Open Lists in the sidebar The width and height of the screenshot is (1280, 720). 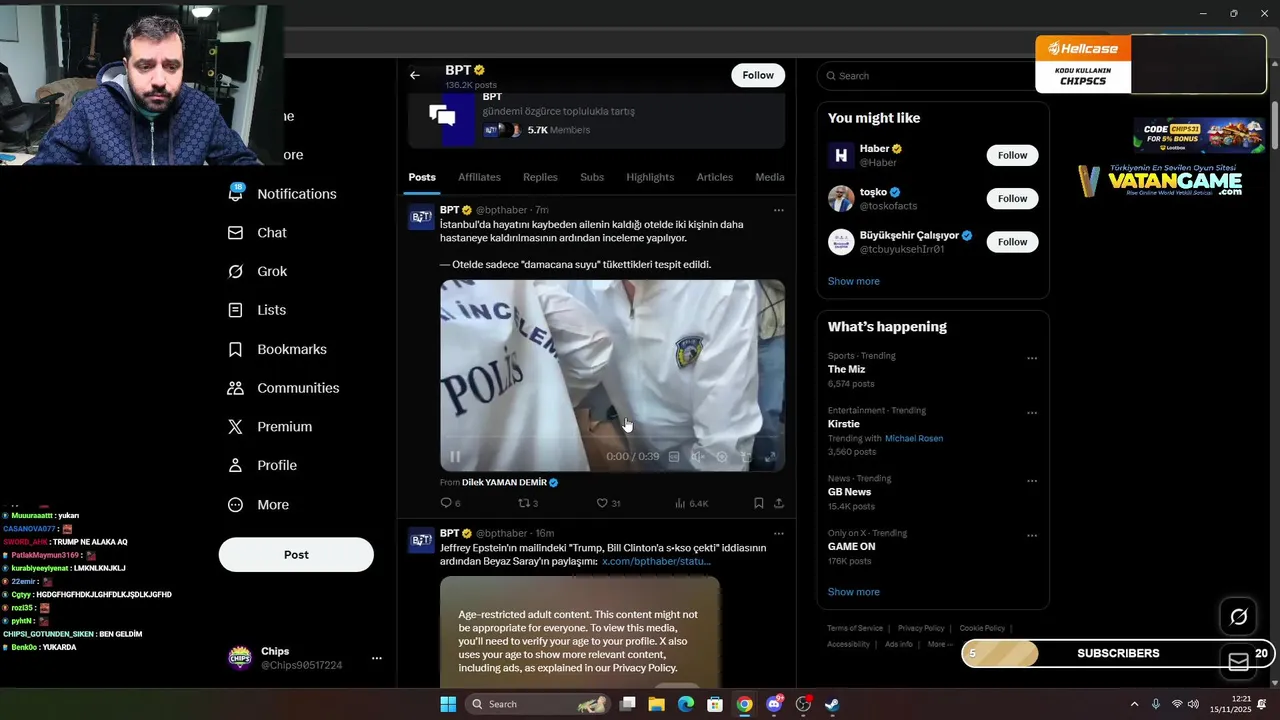[x=257, y=310]
